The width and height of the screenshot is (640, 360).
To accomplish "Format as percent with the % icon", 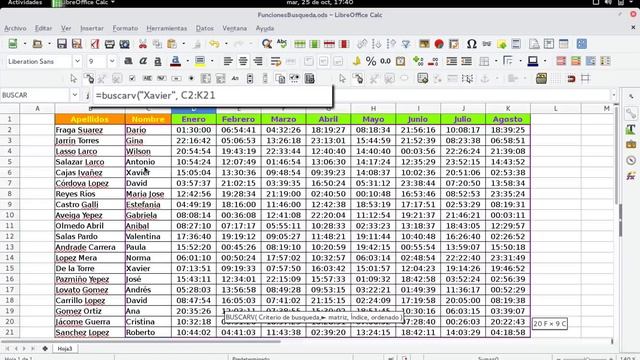I will (x=371, y=61).
